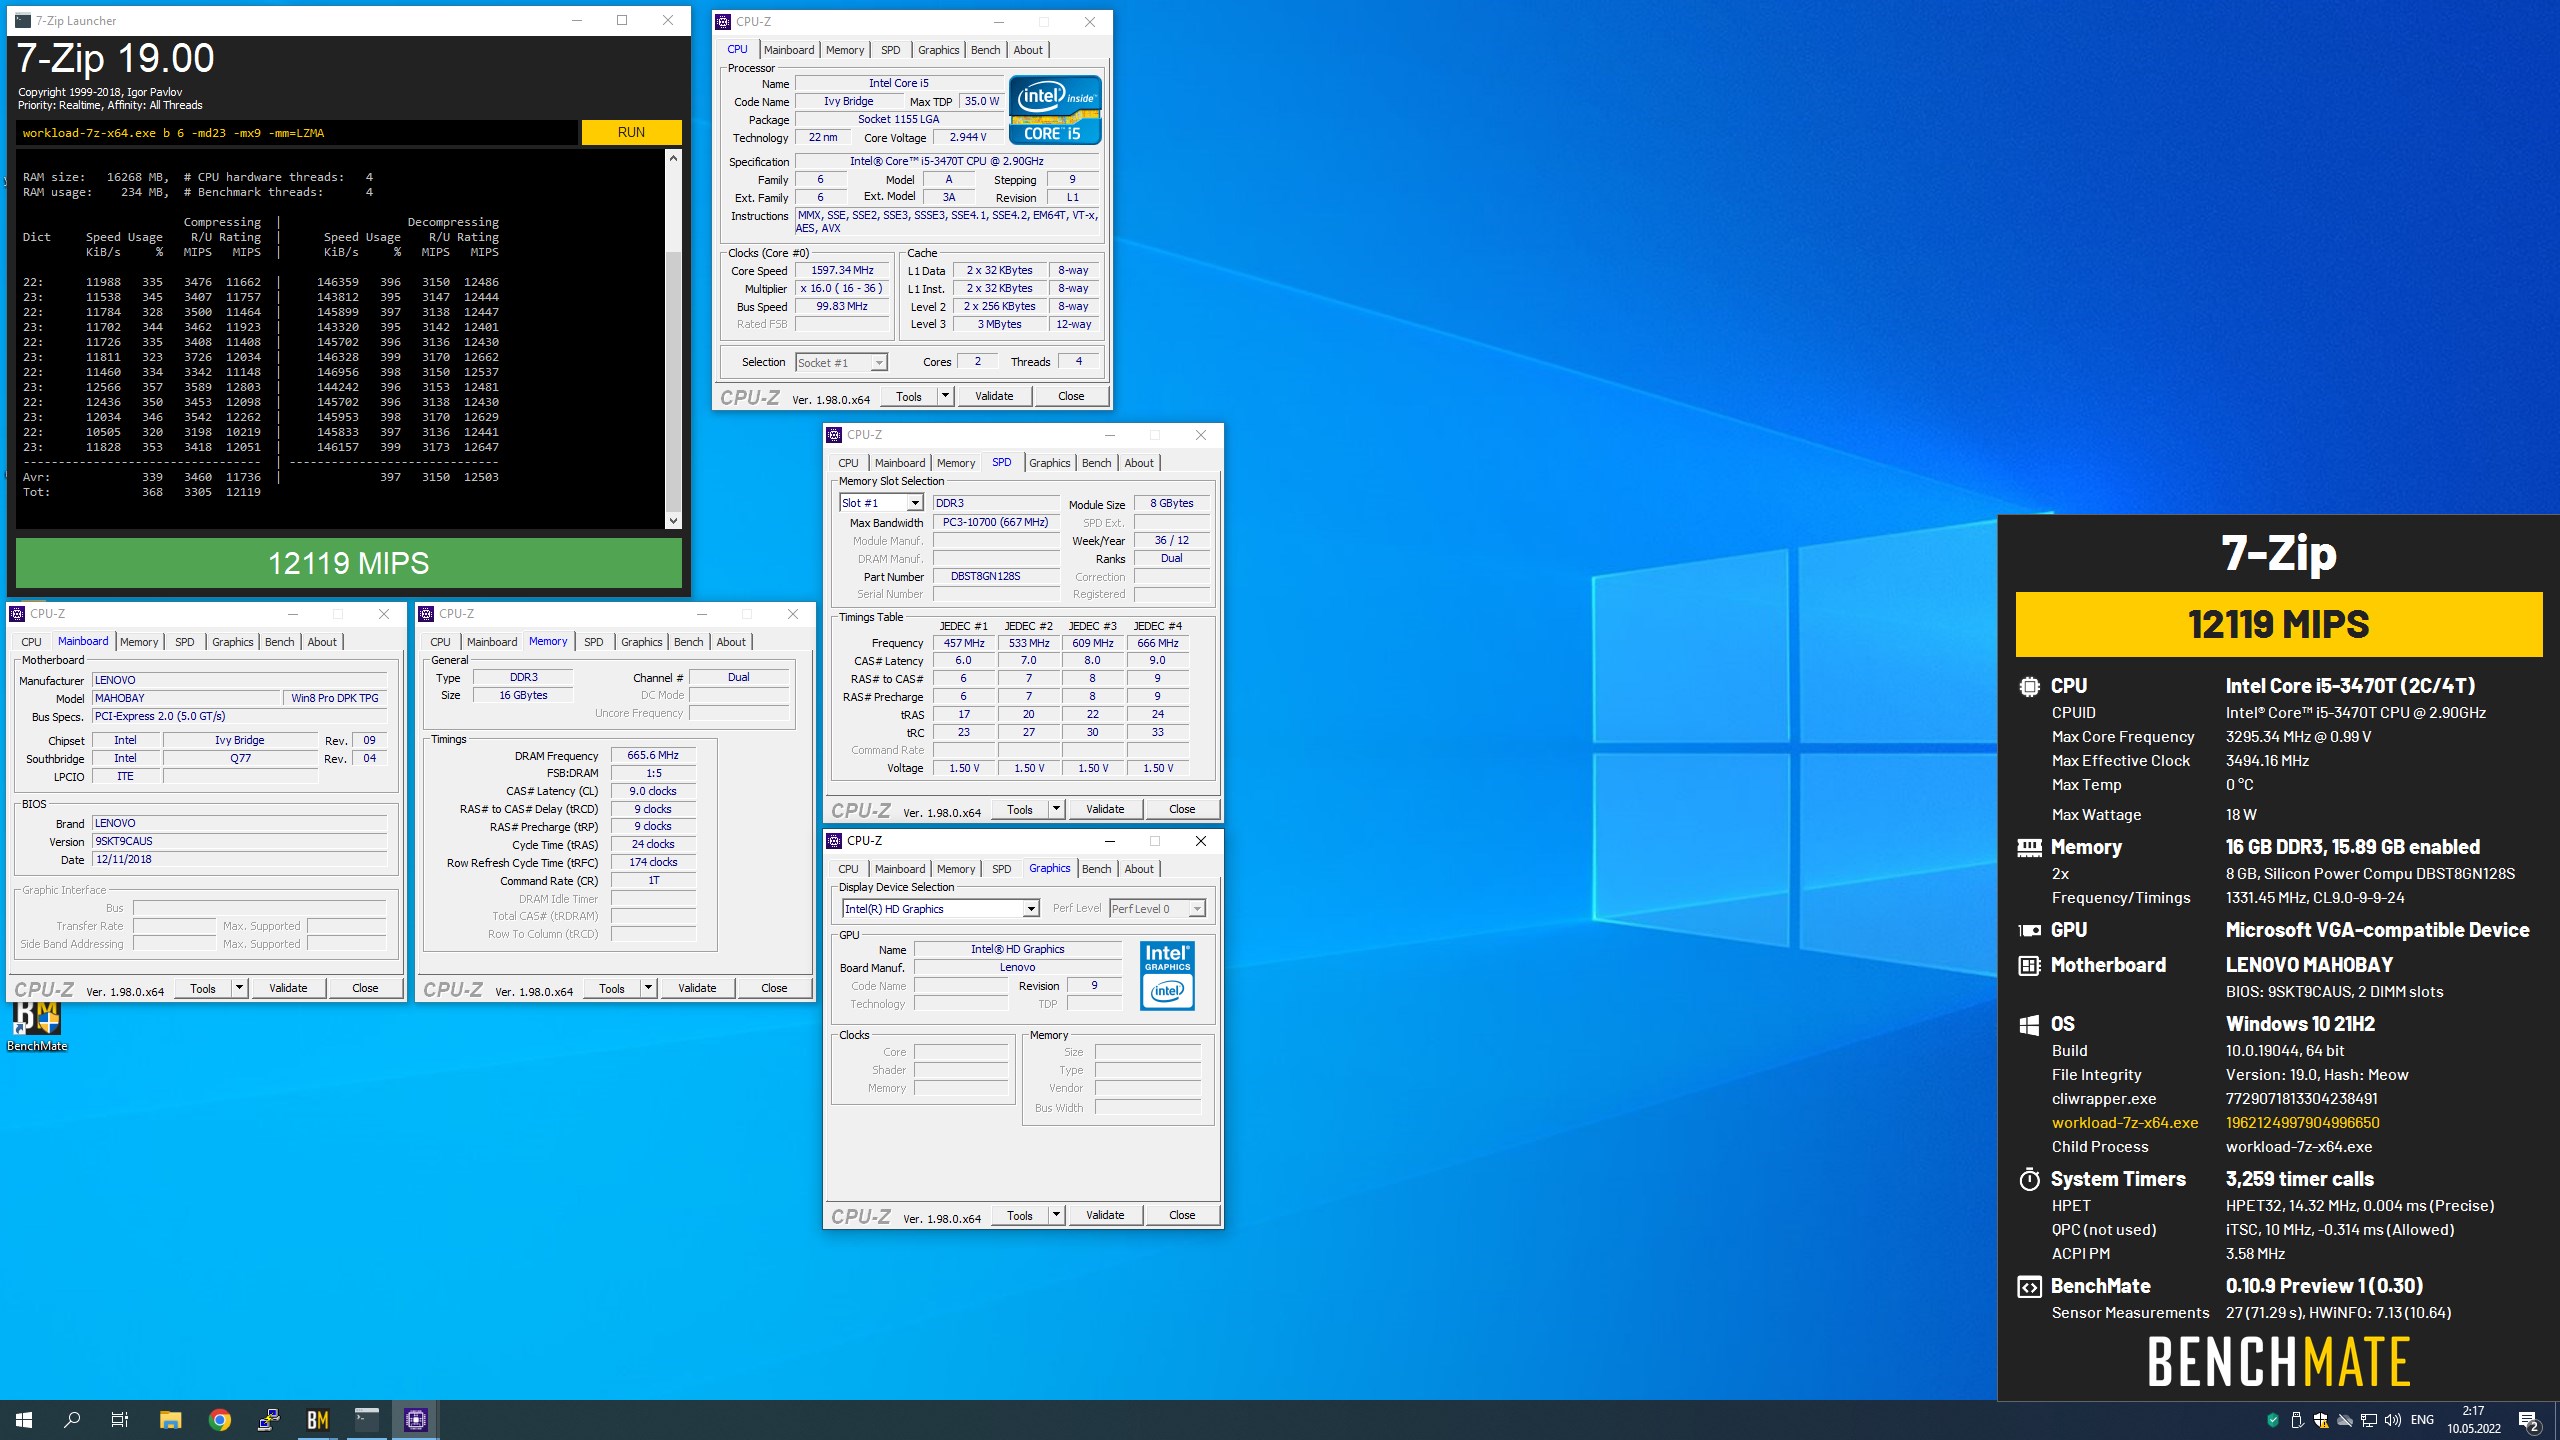Open Memory tab in Graphics window
This screenshot has width=2560, height=1440.
click(x=956, y=869)
